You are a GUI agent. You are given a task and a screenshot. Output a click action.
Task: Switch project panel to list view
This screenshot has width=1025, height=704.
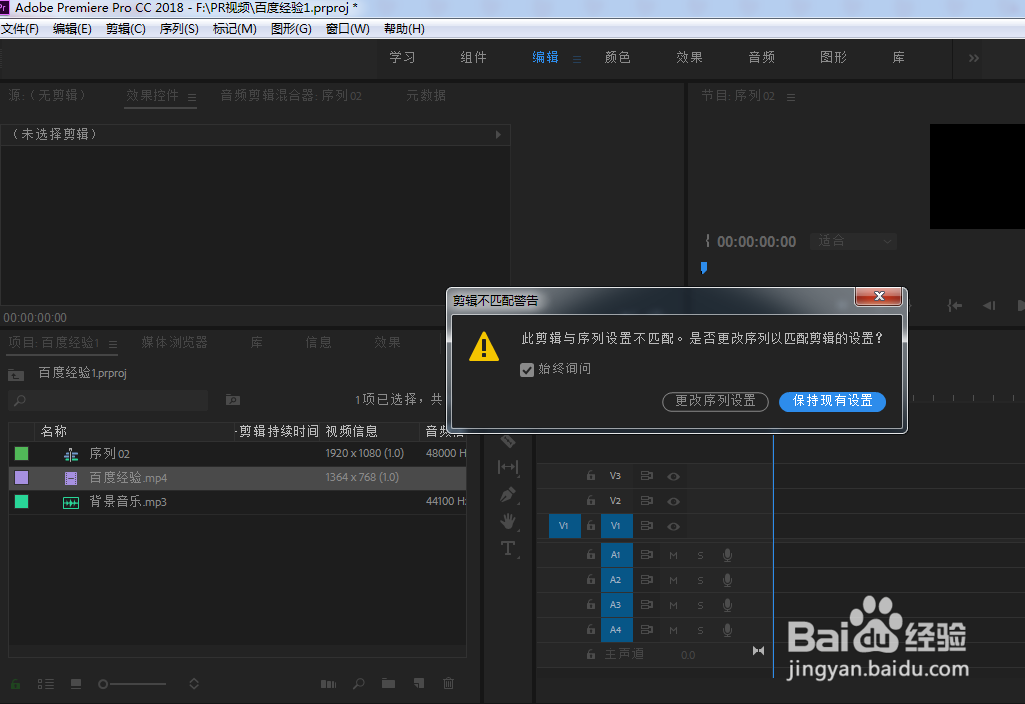point(46,684)
